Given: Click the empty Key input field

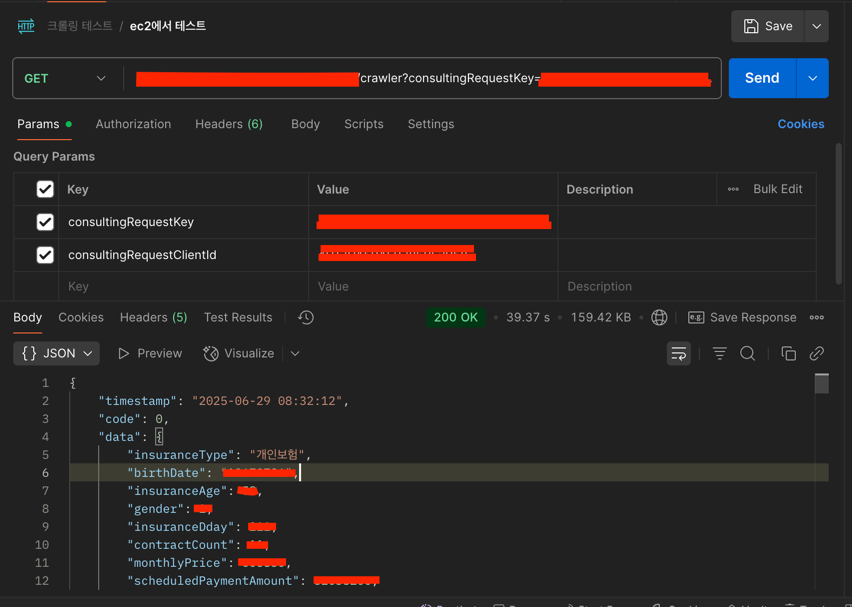Looking at the screenshot, I should (184, 286).
